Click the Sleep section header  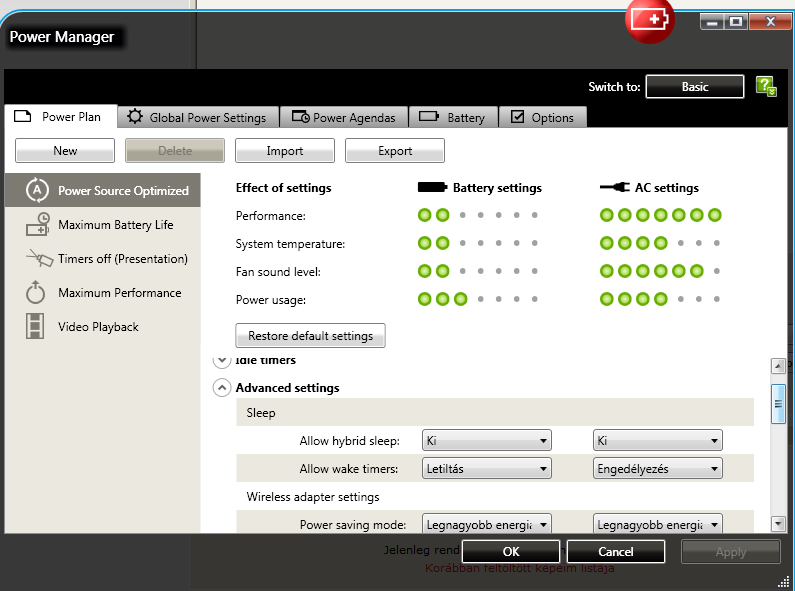pyautogui.click(x=495, y=413)
